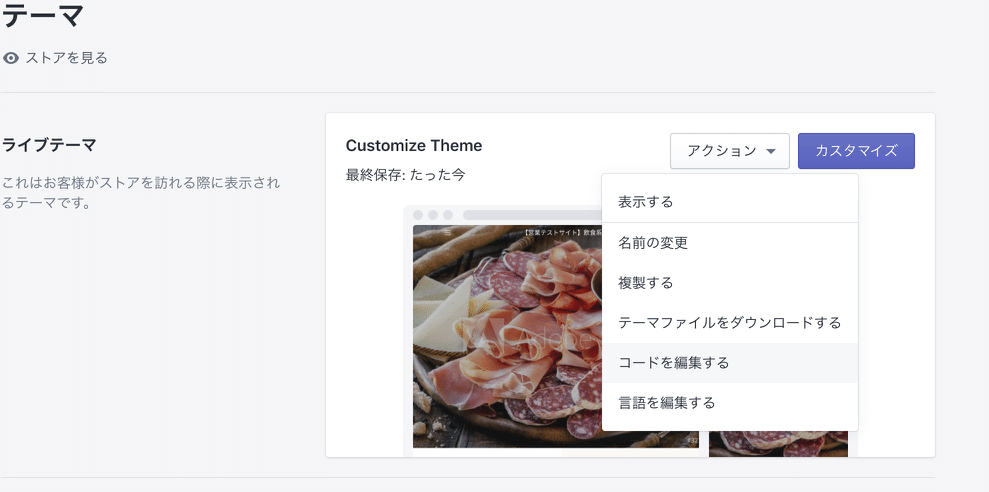Image resolution: width=989 pixels, height=492 pixels.
Task: Click テーマファイルをダウンロードする menu item
Action: tap(730, 323)
